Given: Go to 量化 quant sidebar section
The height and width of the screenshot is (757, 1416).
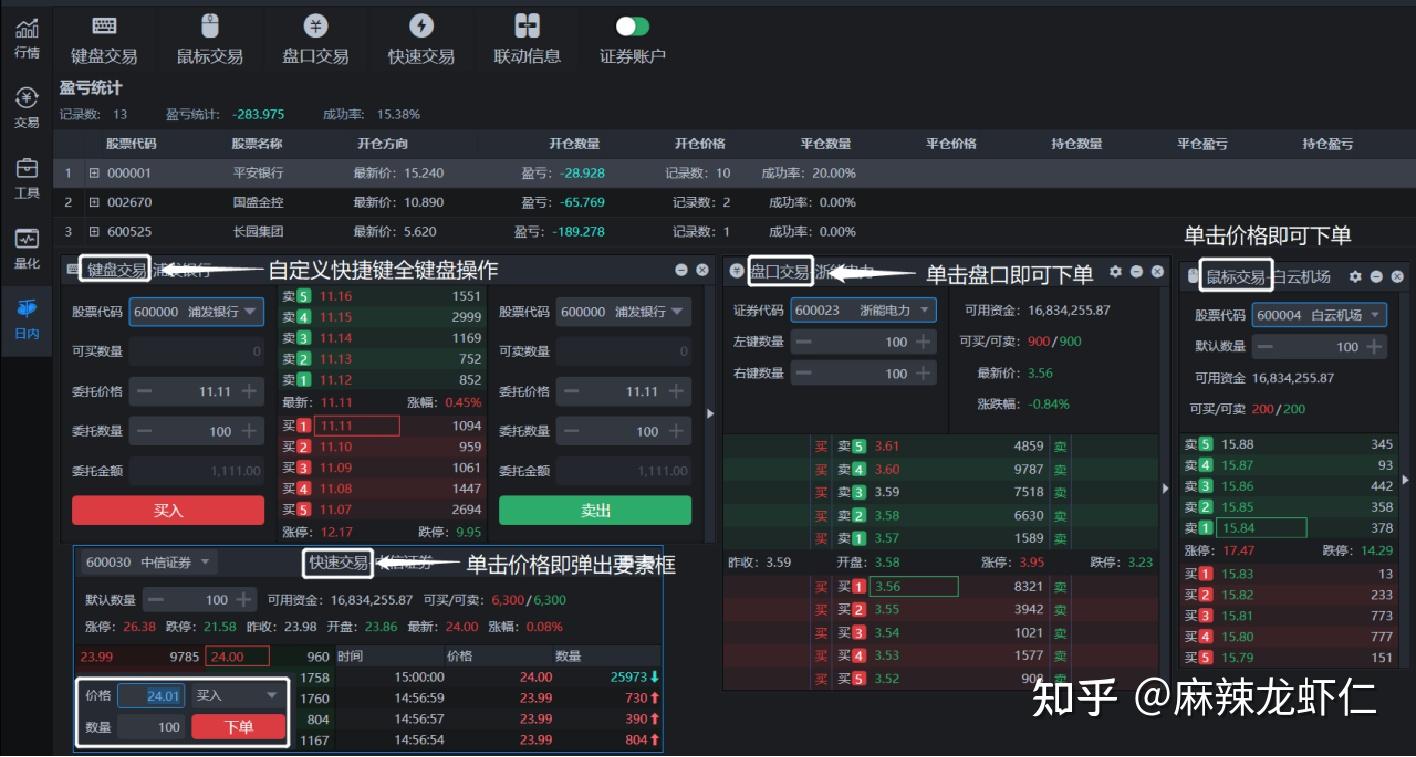Looking at the screenshot, I should click(x=27, y=249).
